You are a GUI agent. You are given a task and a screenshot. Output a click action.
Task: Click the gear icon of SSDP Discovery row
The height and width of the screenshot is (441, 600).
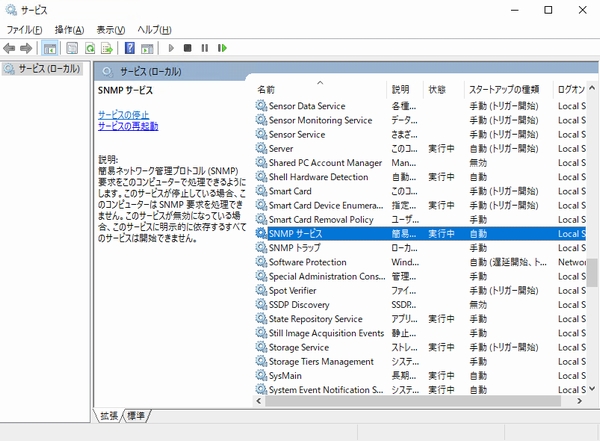click(261, 304)
